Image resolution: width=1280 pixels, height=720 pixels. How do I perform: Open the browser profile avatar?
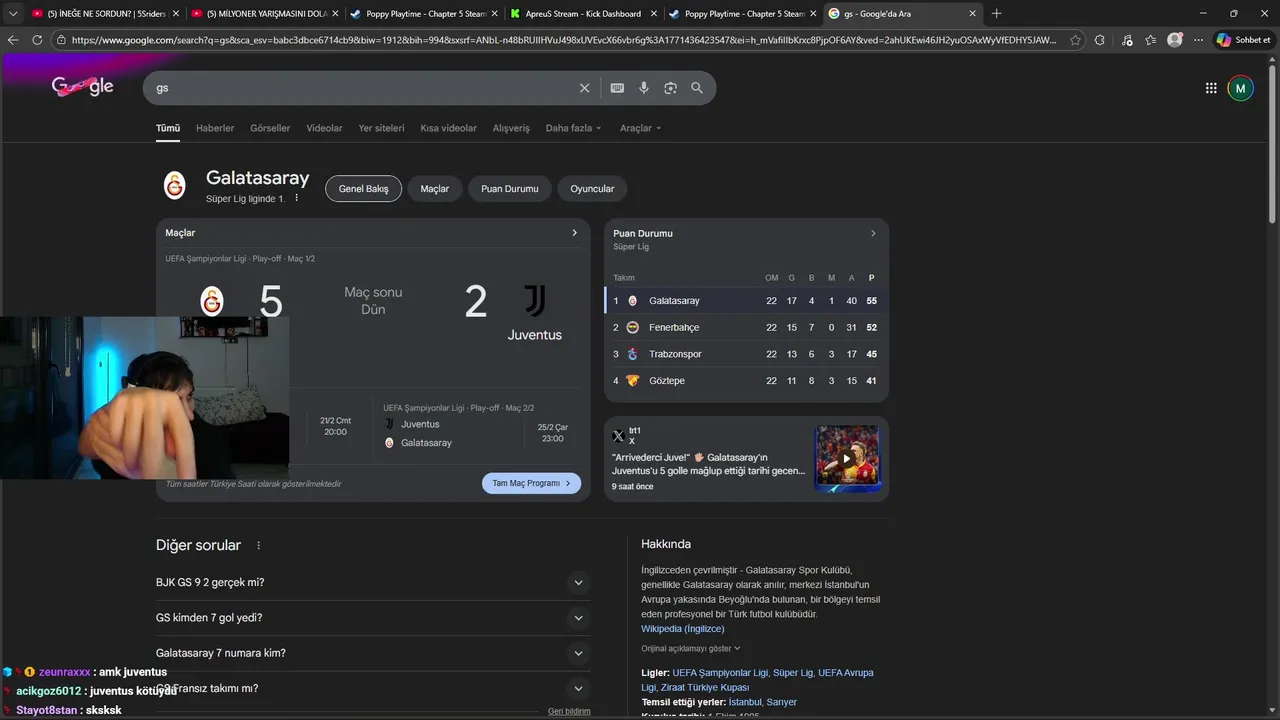click(1175, 40)
